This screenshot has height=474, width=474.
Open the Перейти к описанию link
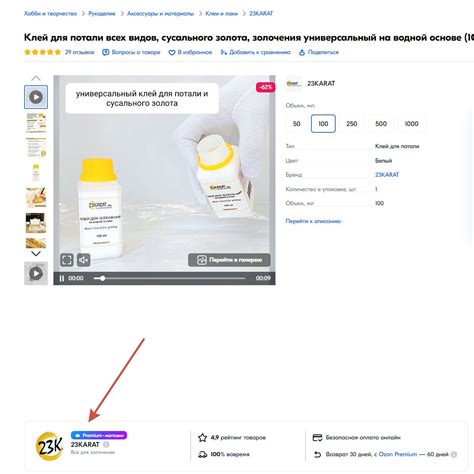click(313, 221)
